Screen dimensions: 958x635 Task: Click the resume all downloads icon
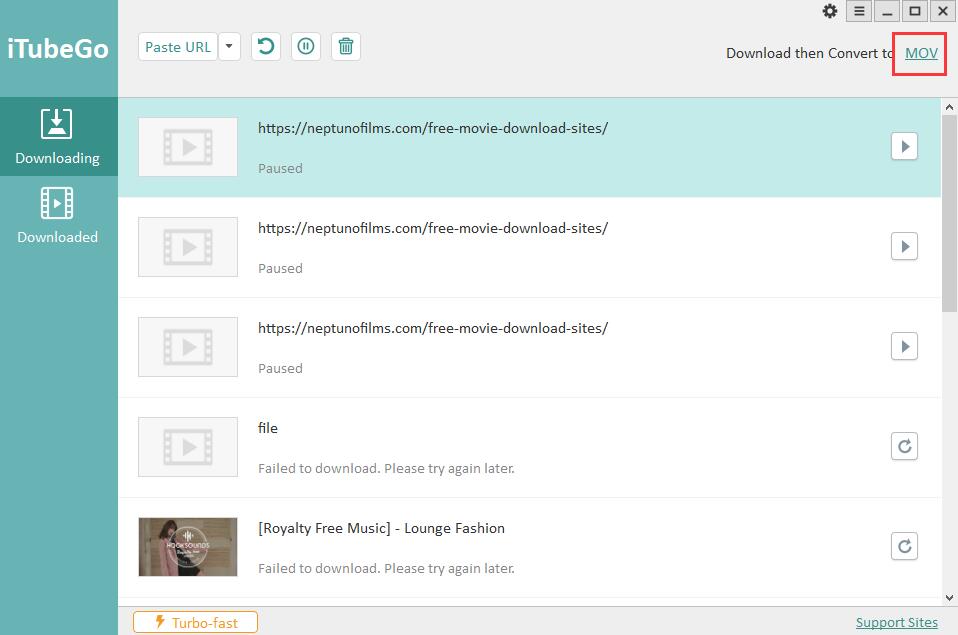[266, 46]
